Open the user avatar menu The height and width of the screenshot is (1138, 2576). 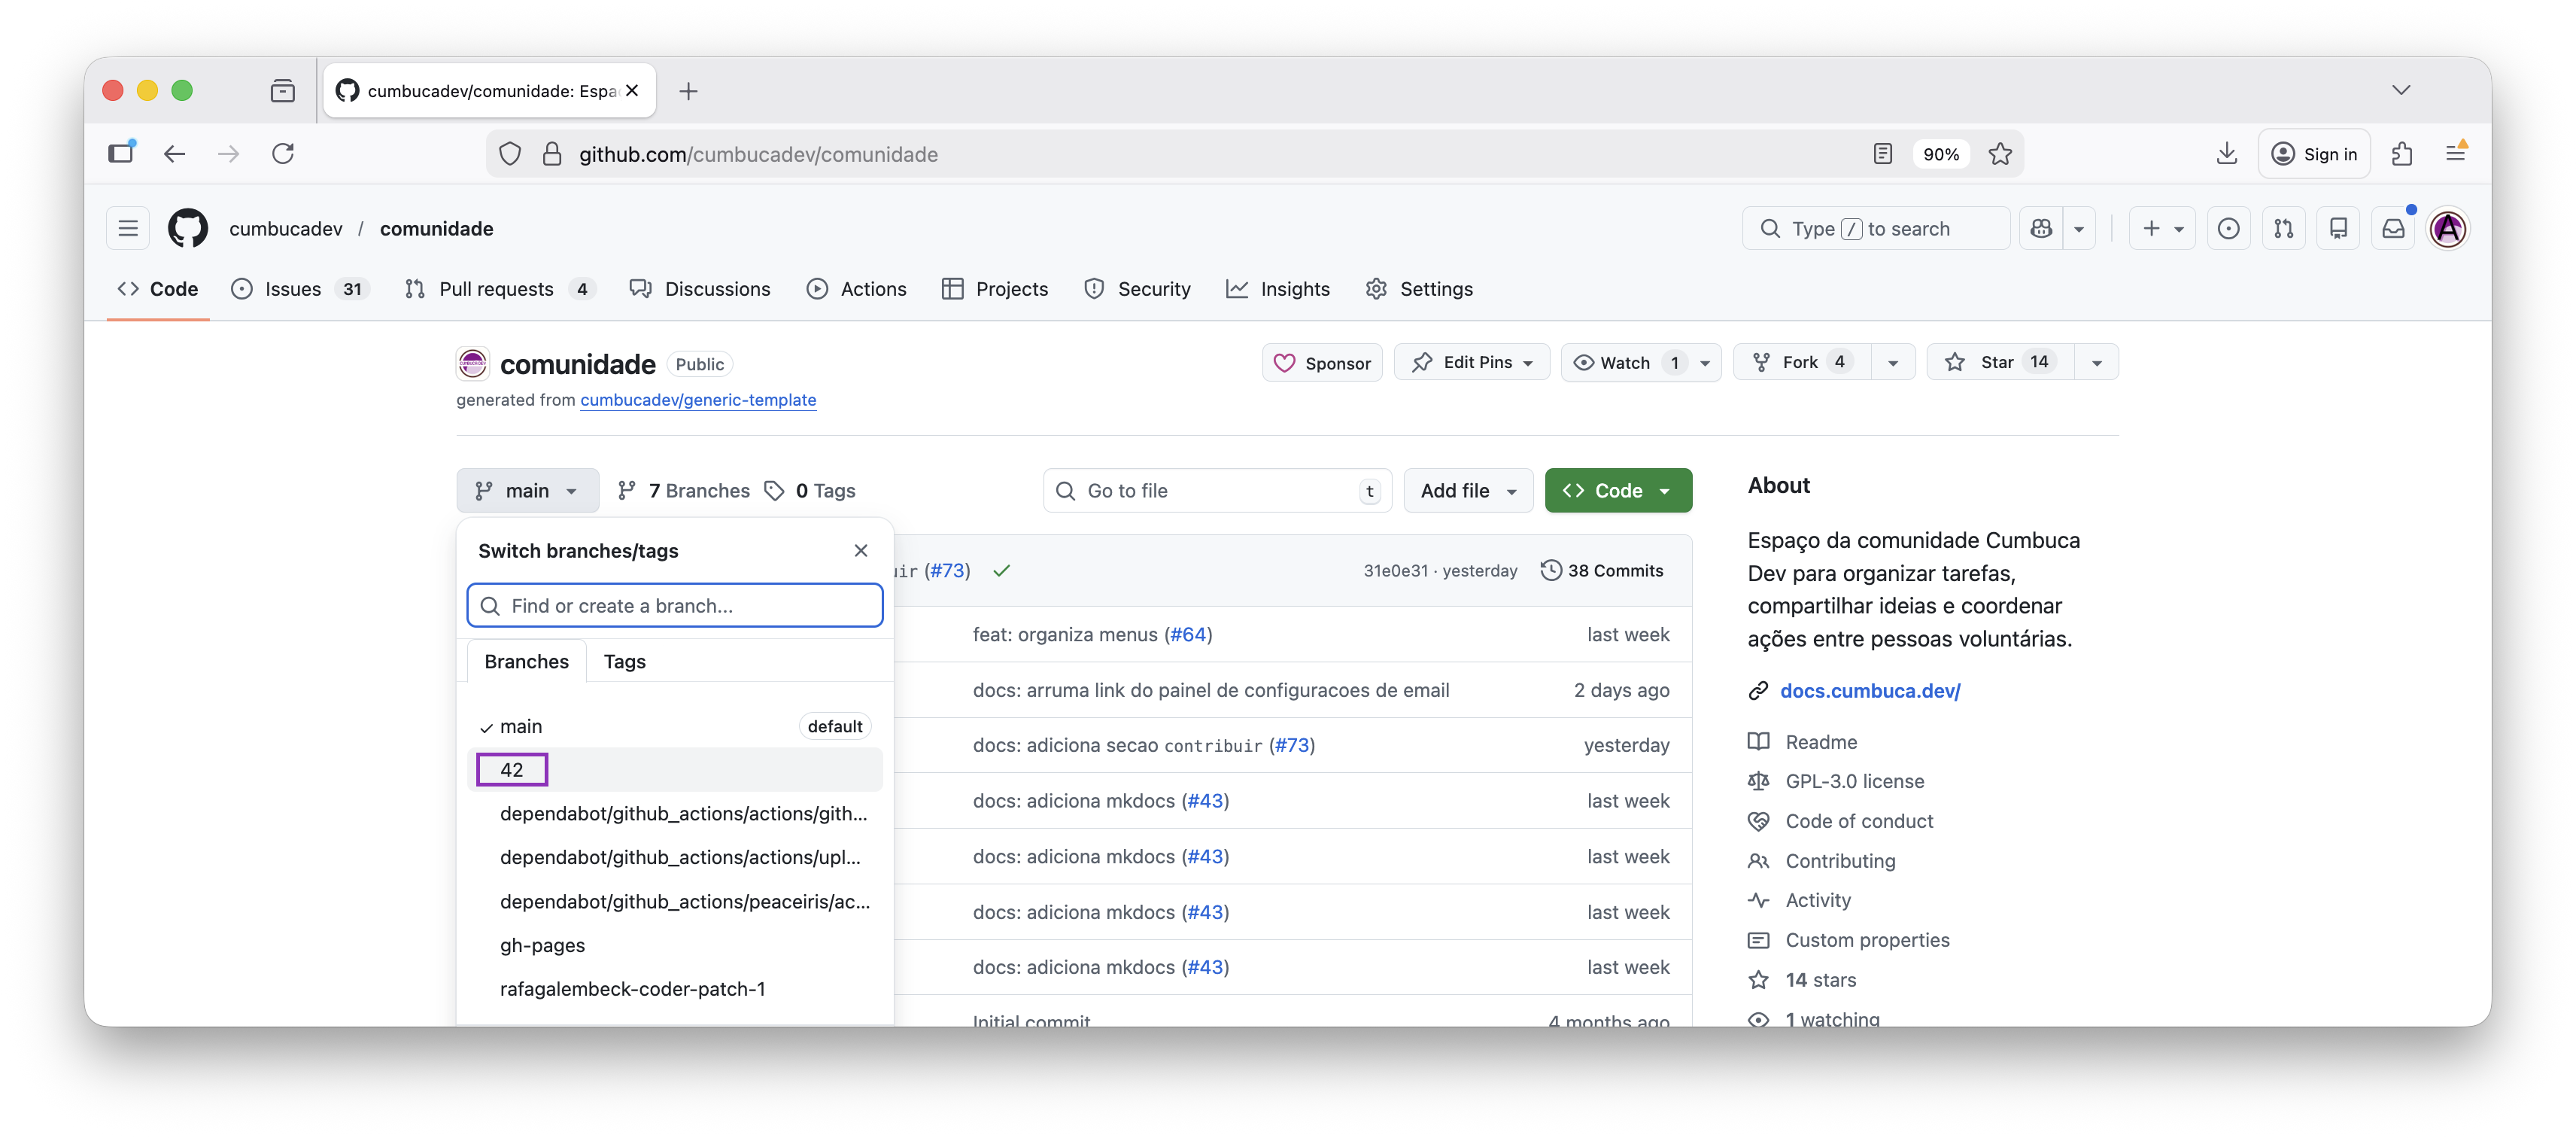(x=2448, y=229)
